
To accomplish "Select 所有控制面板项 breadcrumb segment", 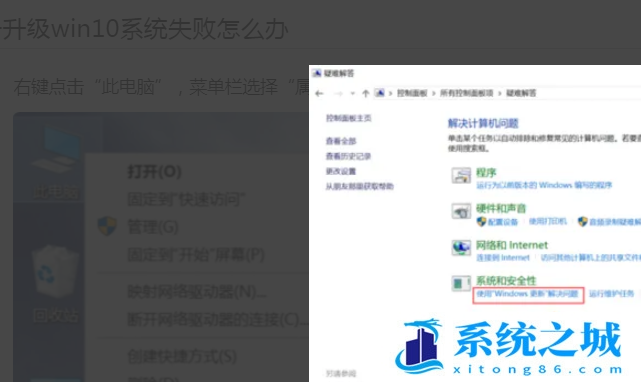I will point(466,93).
